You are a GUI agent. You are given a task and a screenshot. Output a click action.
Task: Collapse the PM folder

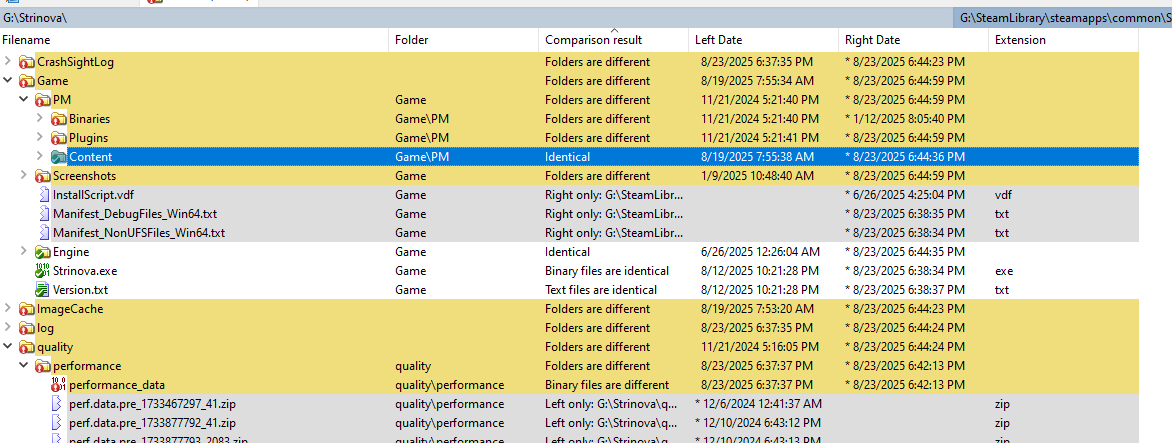(x=24, y=99)
